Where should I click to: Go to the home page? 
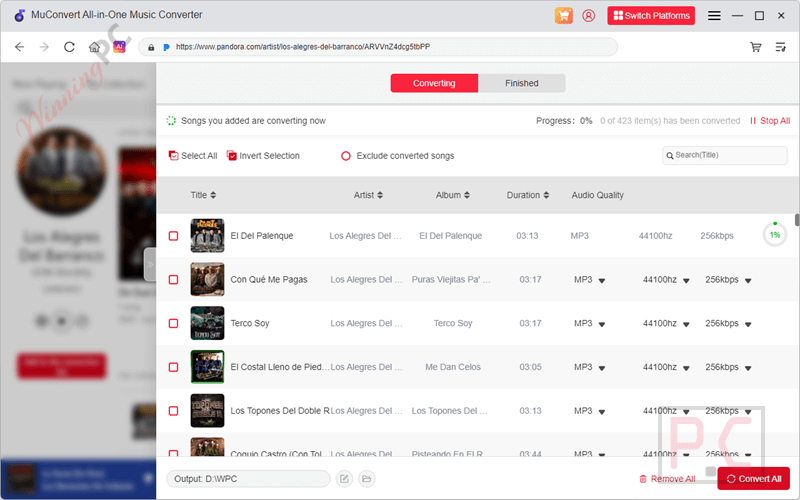pyautogui.click(x=94, y=47)
